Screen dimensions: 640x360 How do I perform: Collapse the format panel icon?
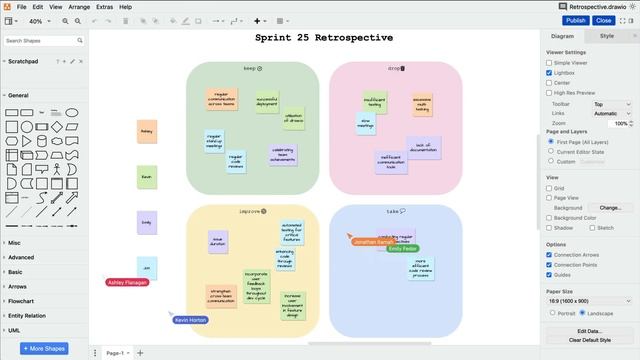[631, 21]
